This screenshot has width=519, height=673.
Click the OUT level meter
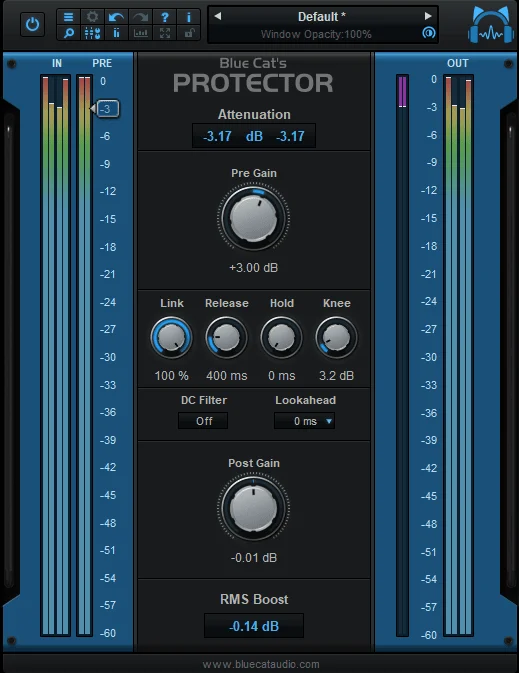point(458,355)
